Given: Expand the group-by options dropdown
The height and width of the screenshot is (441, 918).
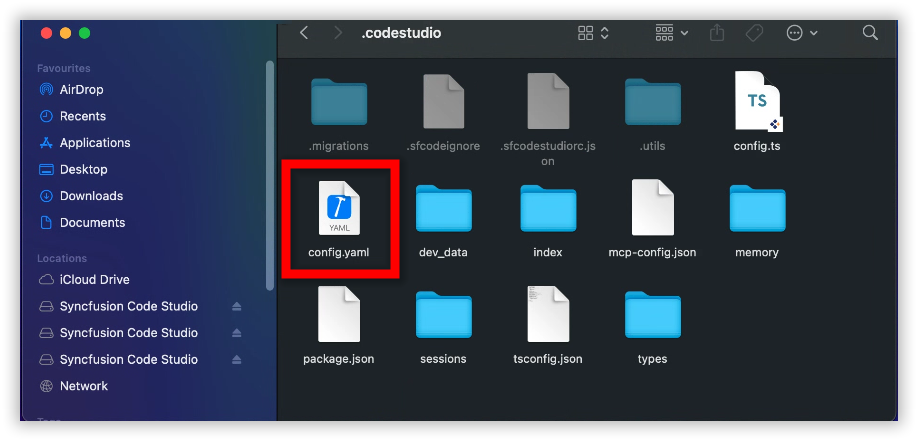Looking at the screenshot, I should coord(671,33).
